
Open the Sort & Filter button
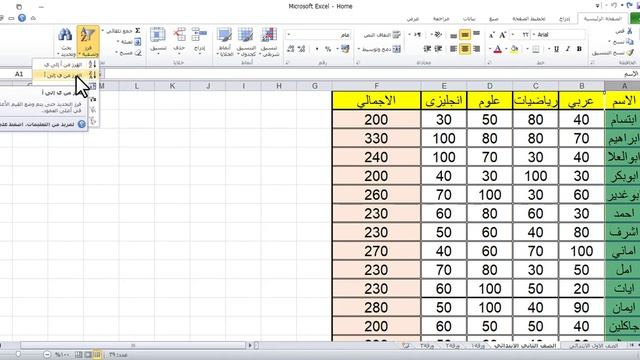click(x=88, y=42)
